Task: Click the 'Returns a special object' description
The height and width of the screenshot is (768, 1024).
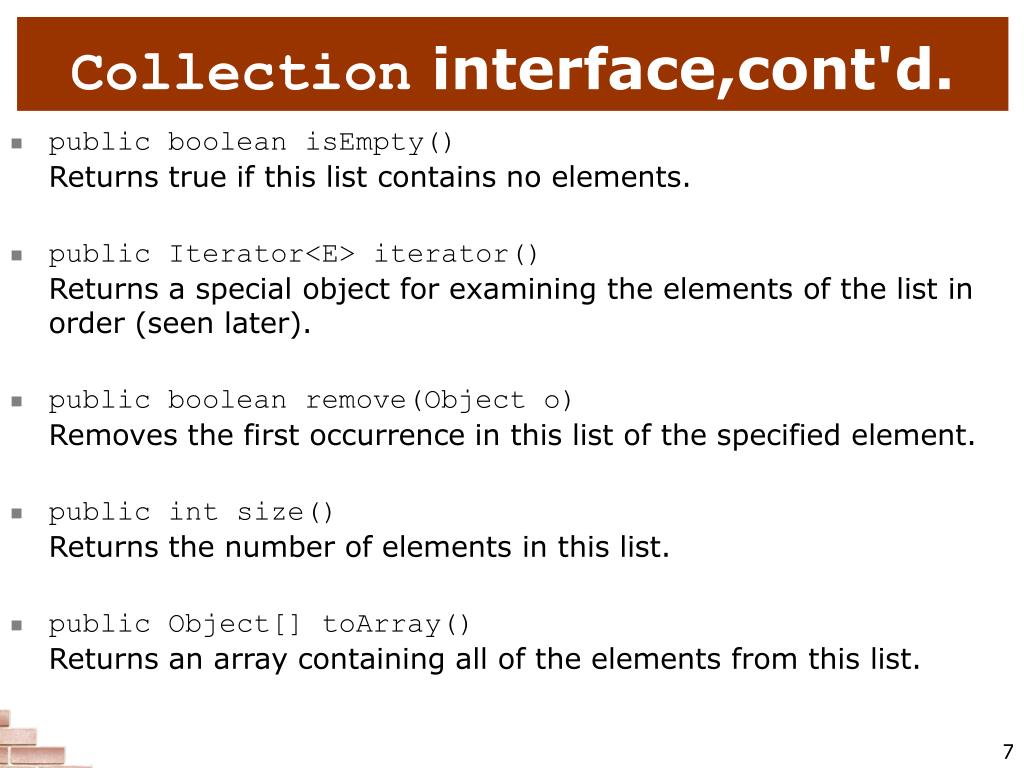Action: point(511,306)
